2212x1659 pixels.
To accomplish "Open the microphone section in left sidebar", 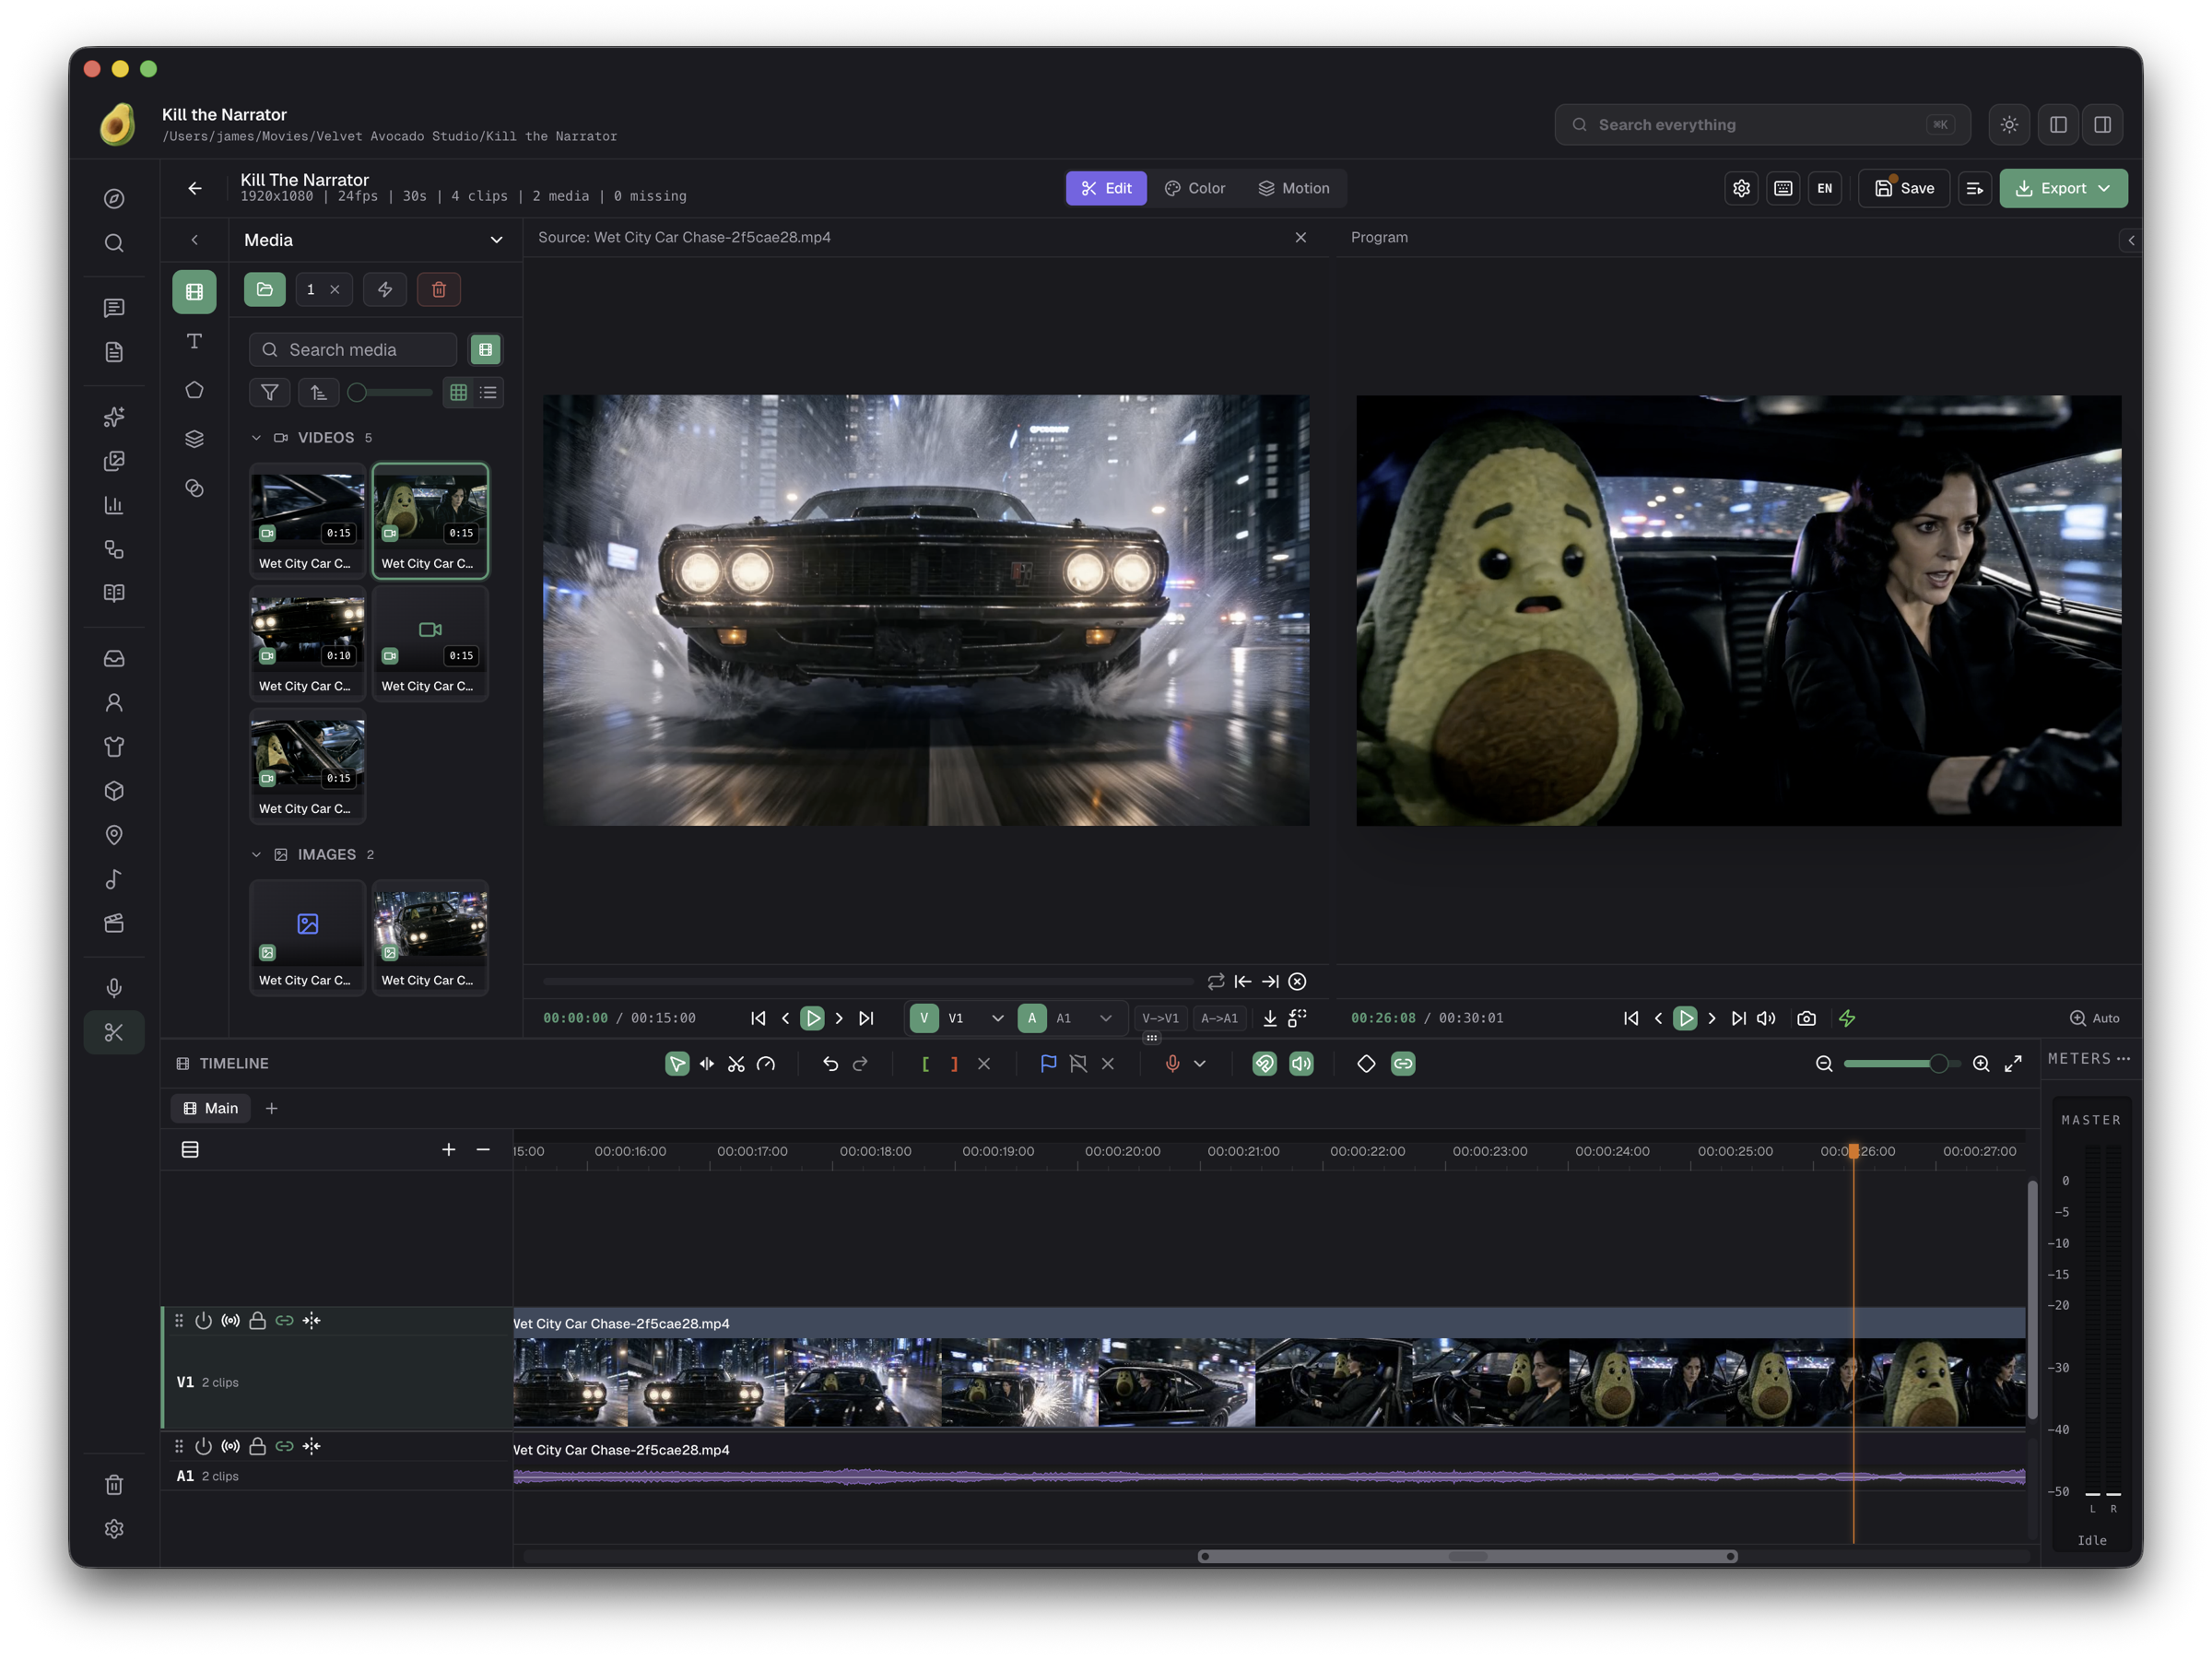I will click(114, 988).
